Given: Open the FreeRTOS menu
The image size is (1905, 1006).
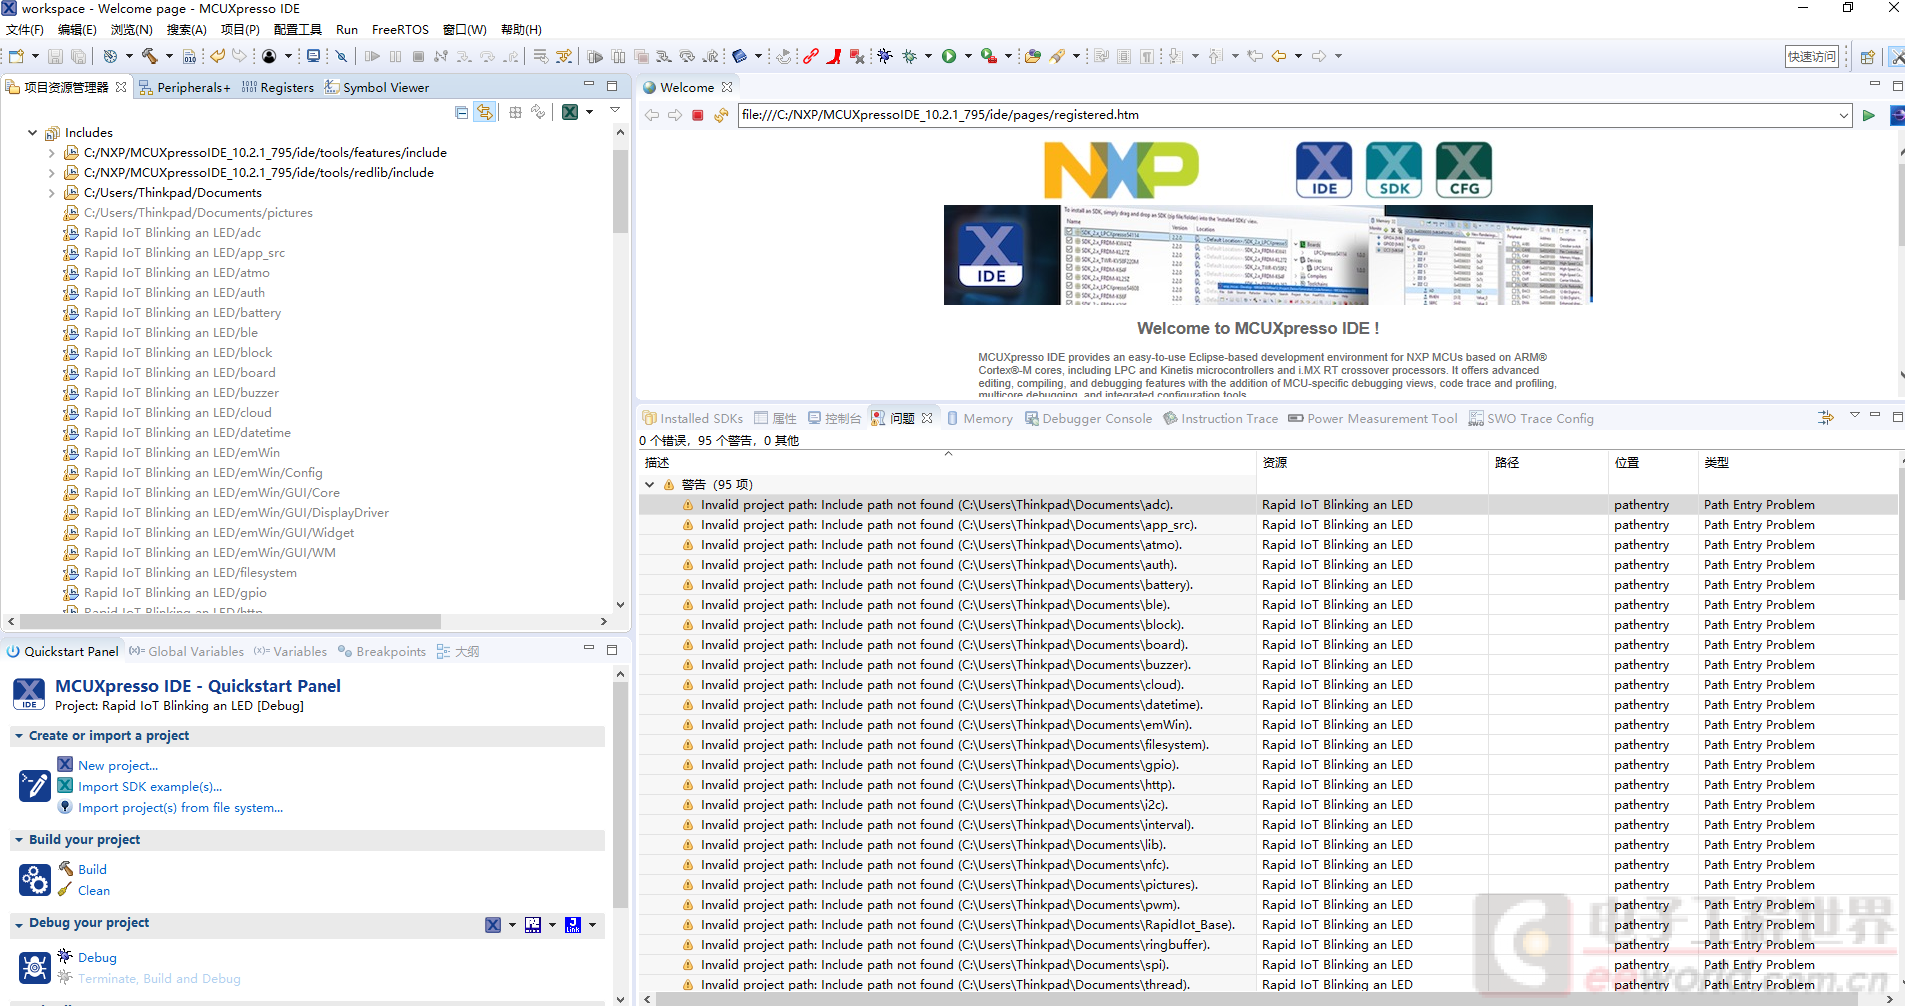Looking at the screenshot, I should coord(400,30).
